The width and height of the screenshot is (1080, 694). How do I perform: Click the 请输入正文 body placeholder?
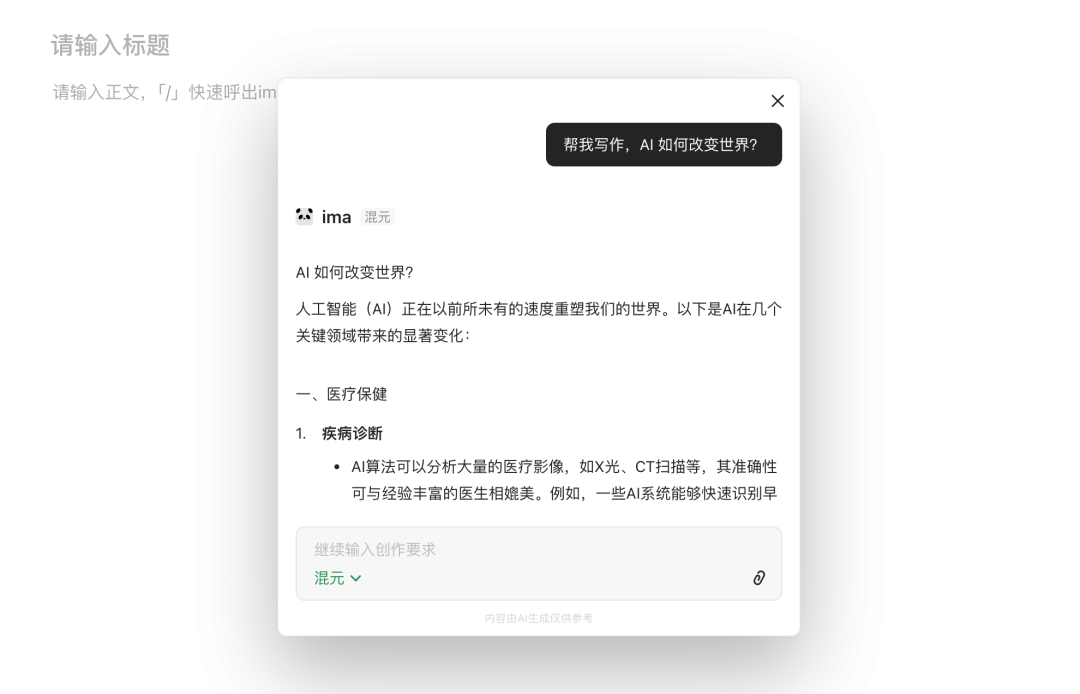[x=165, y=92]
